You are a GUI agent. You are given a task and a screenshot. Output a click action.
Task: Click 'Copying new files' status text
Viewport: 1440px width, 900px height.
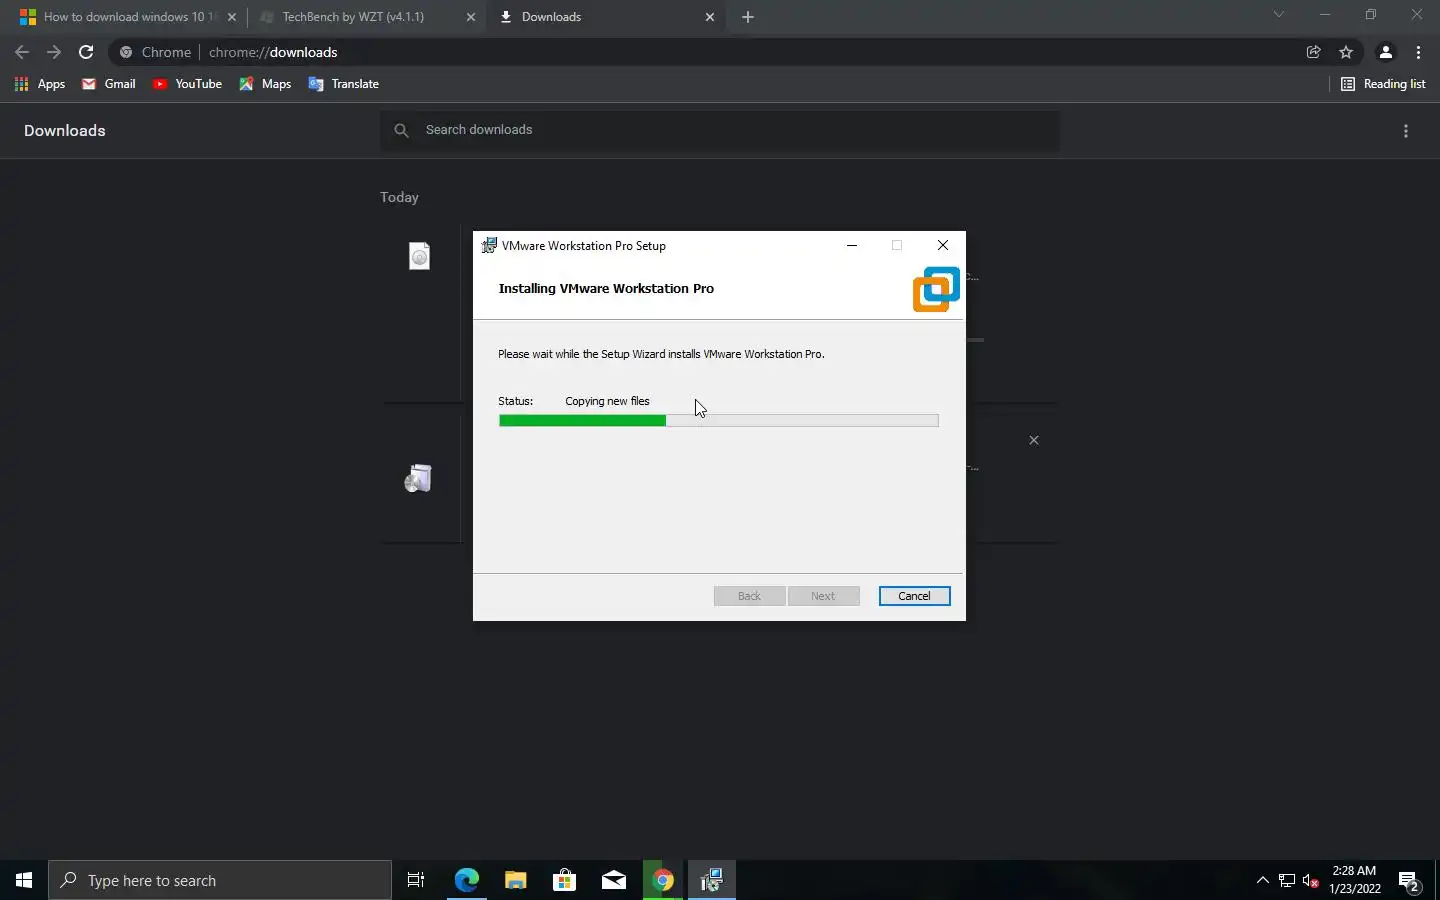pyautogui.click(x=607, y=401)
